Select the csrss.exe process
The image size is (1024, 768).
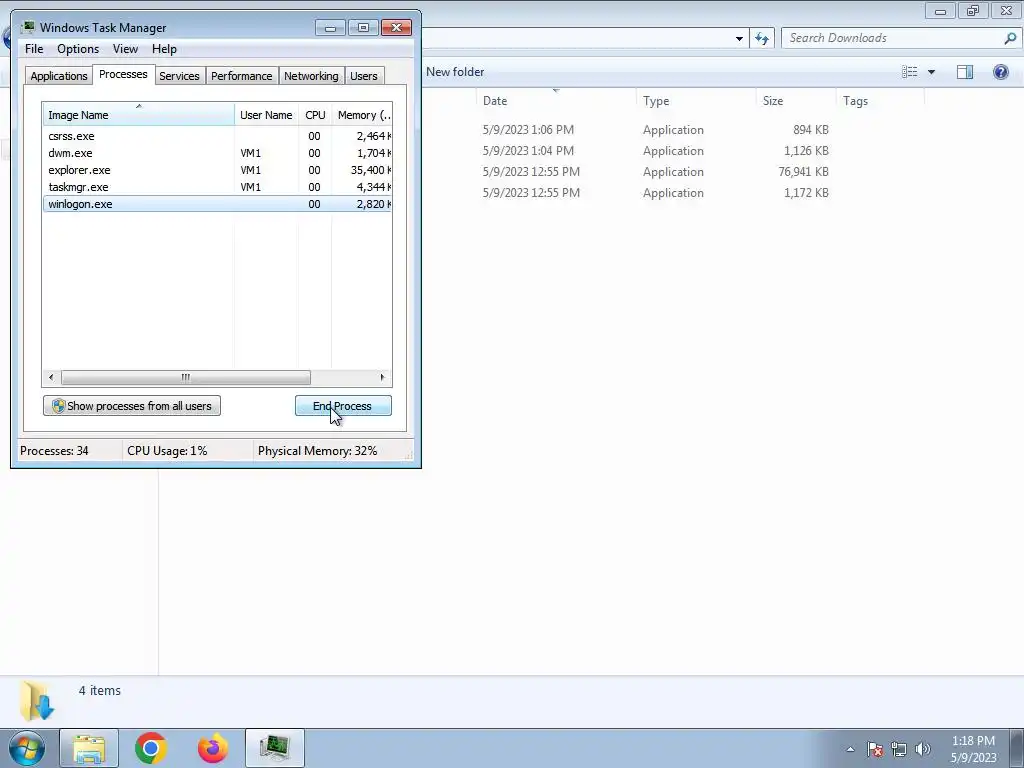217,136
